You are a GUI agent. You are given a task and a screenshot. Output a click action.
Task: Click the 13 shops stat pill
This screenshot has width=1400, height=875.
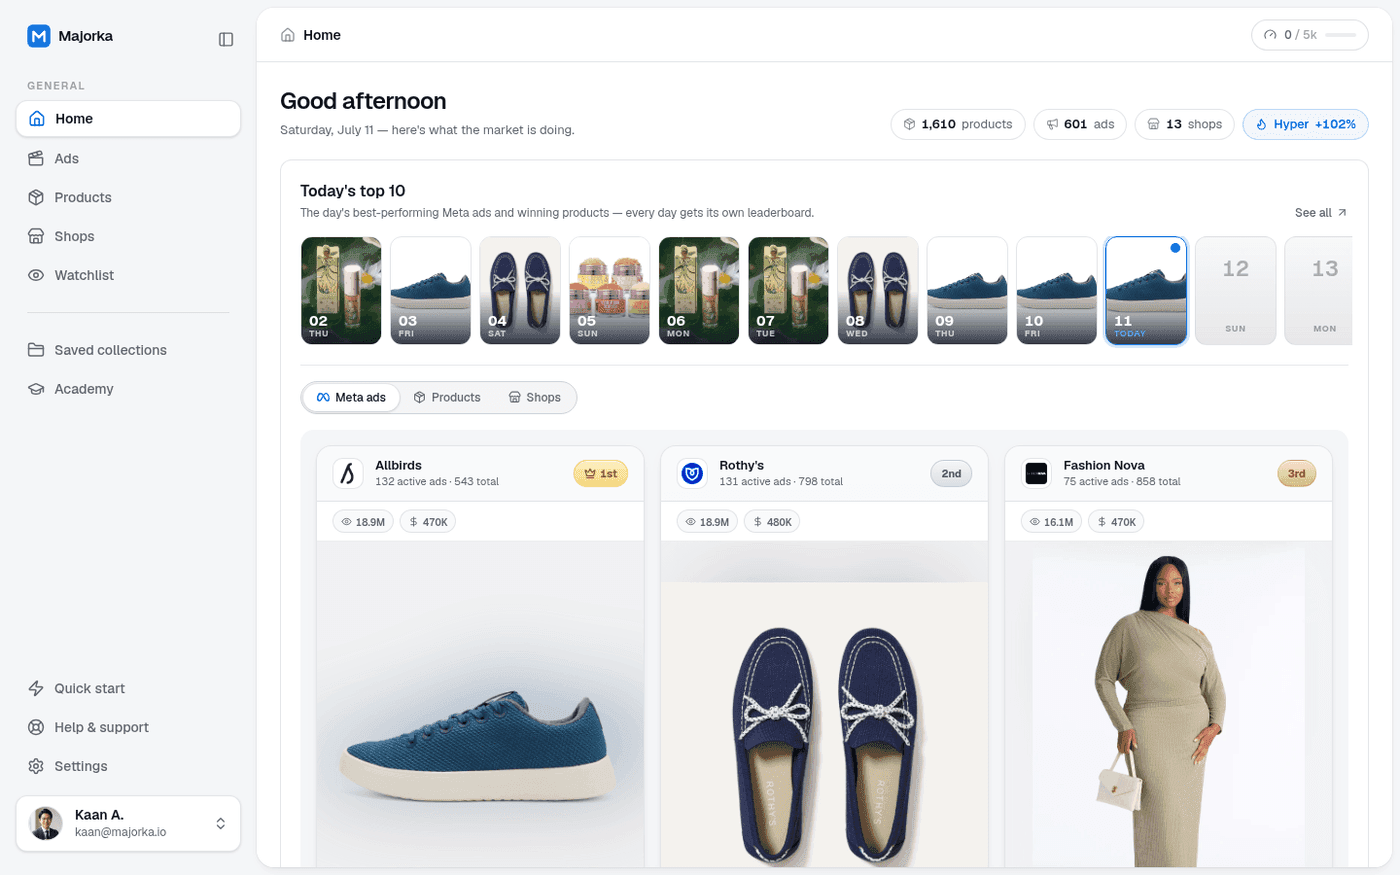(x=1184, y=124)
